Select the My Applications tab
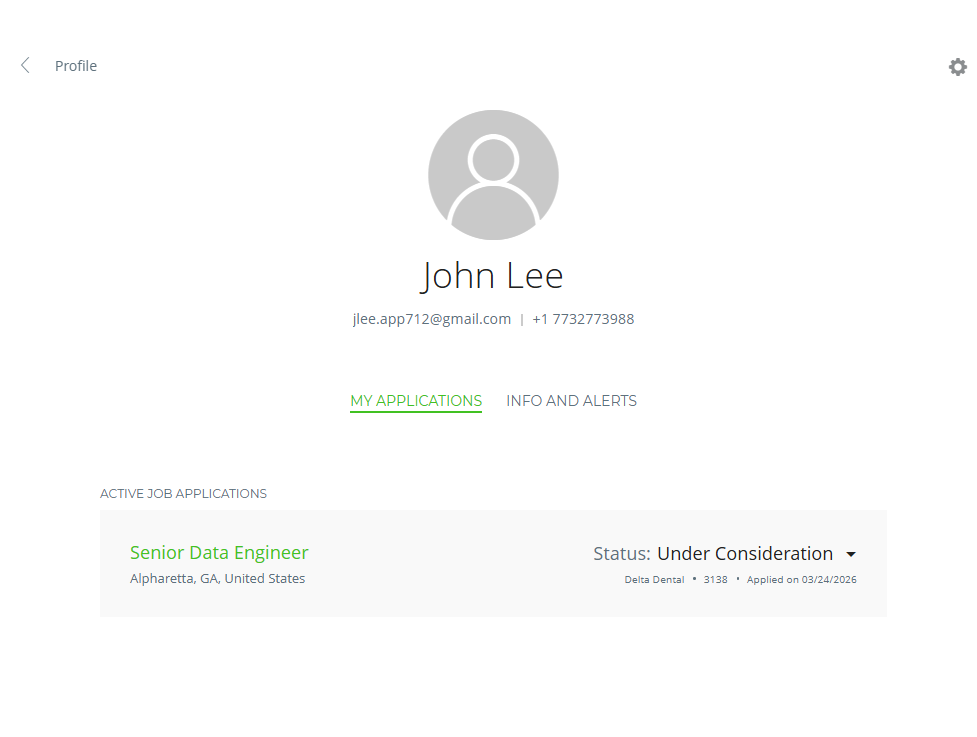The height and width of the screenshot is (737, 977). coord(416,401)
